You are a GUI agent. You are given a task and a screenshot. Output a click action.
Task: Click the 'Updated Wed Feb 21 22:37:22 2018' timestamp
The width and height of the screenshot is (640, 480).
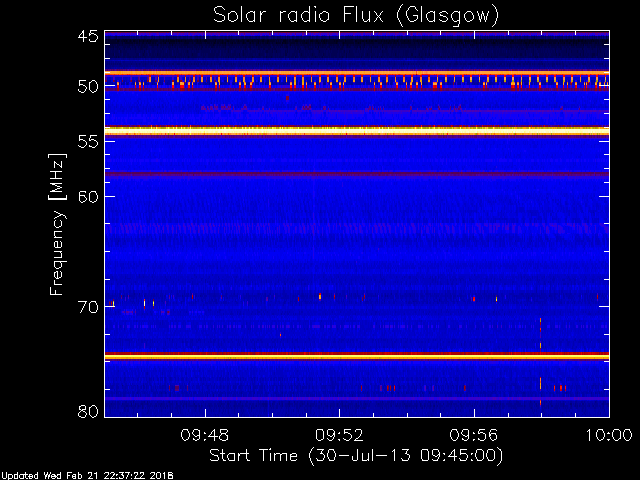tap(87, 476)
